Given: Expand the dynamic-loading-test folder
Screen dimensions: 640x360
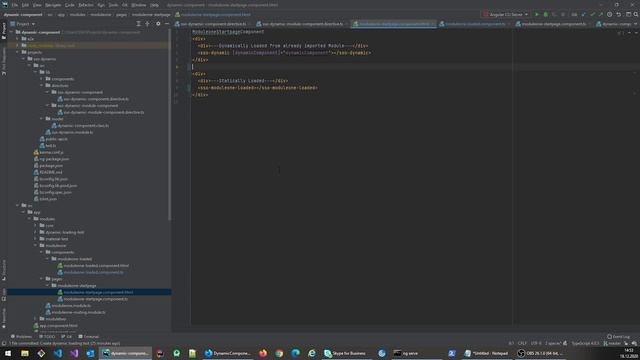Looking at the screenshot, I should click(x=36, y=232).
